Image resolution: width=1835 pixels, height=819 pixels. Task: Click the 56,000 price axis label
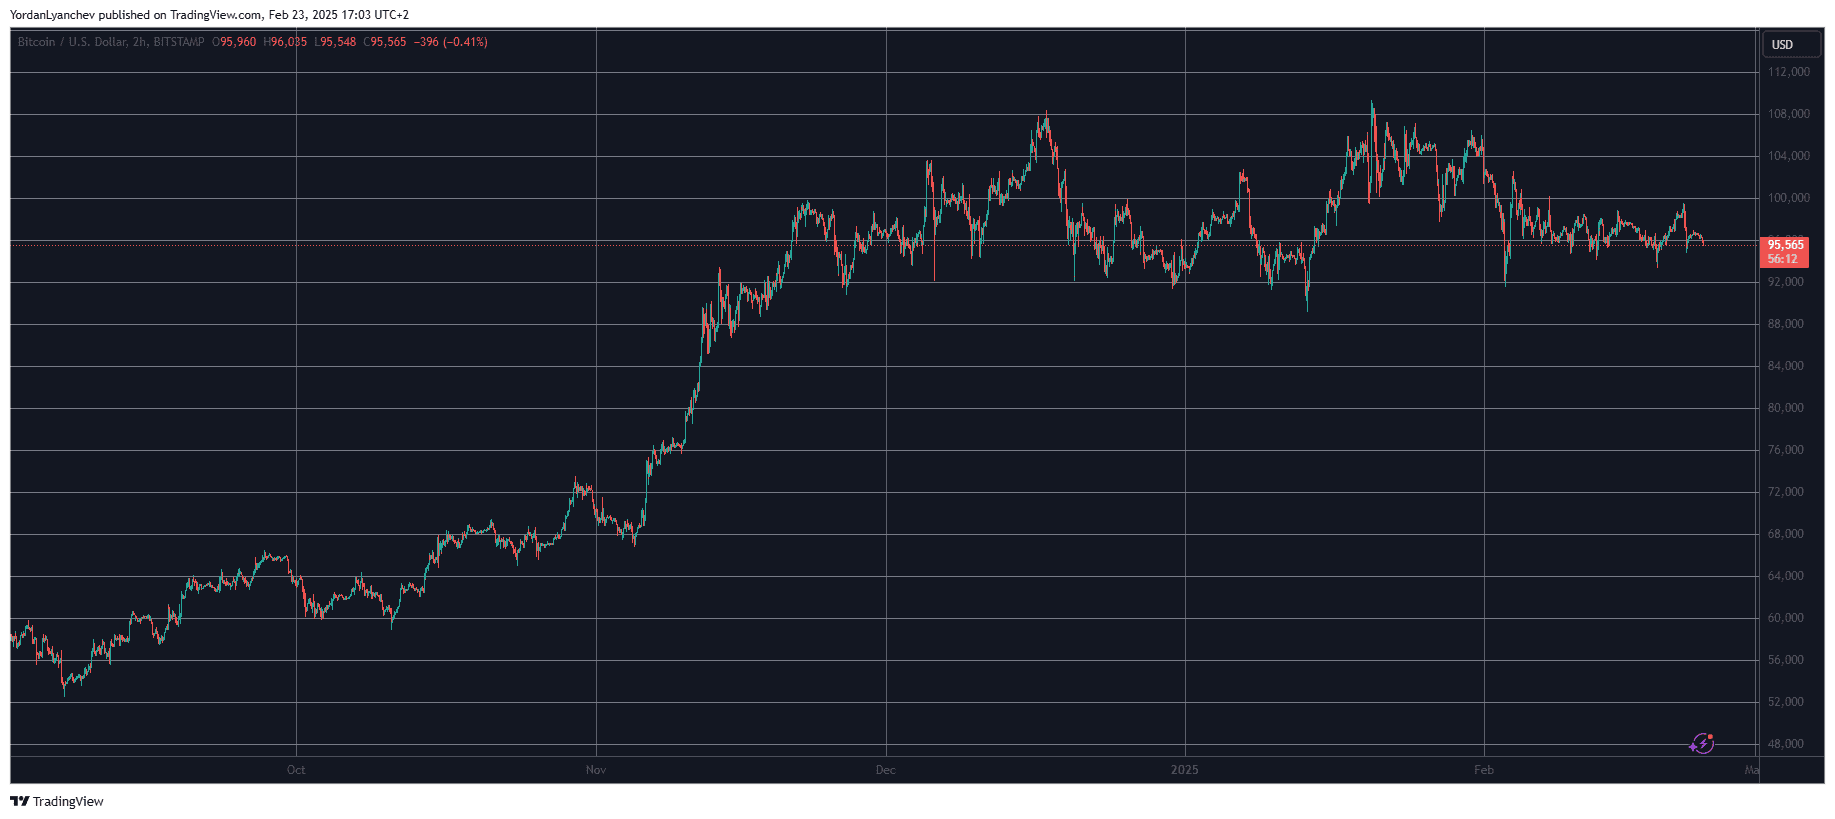(1786, 660)
